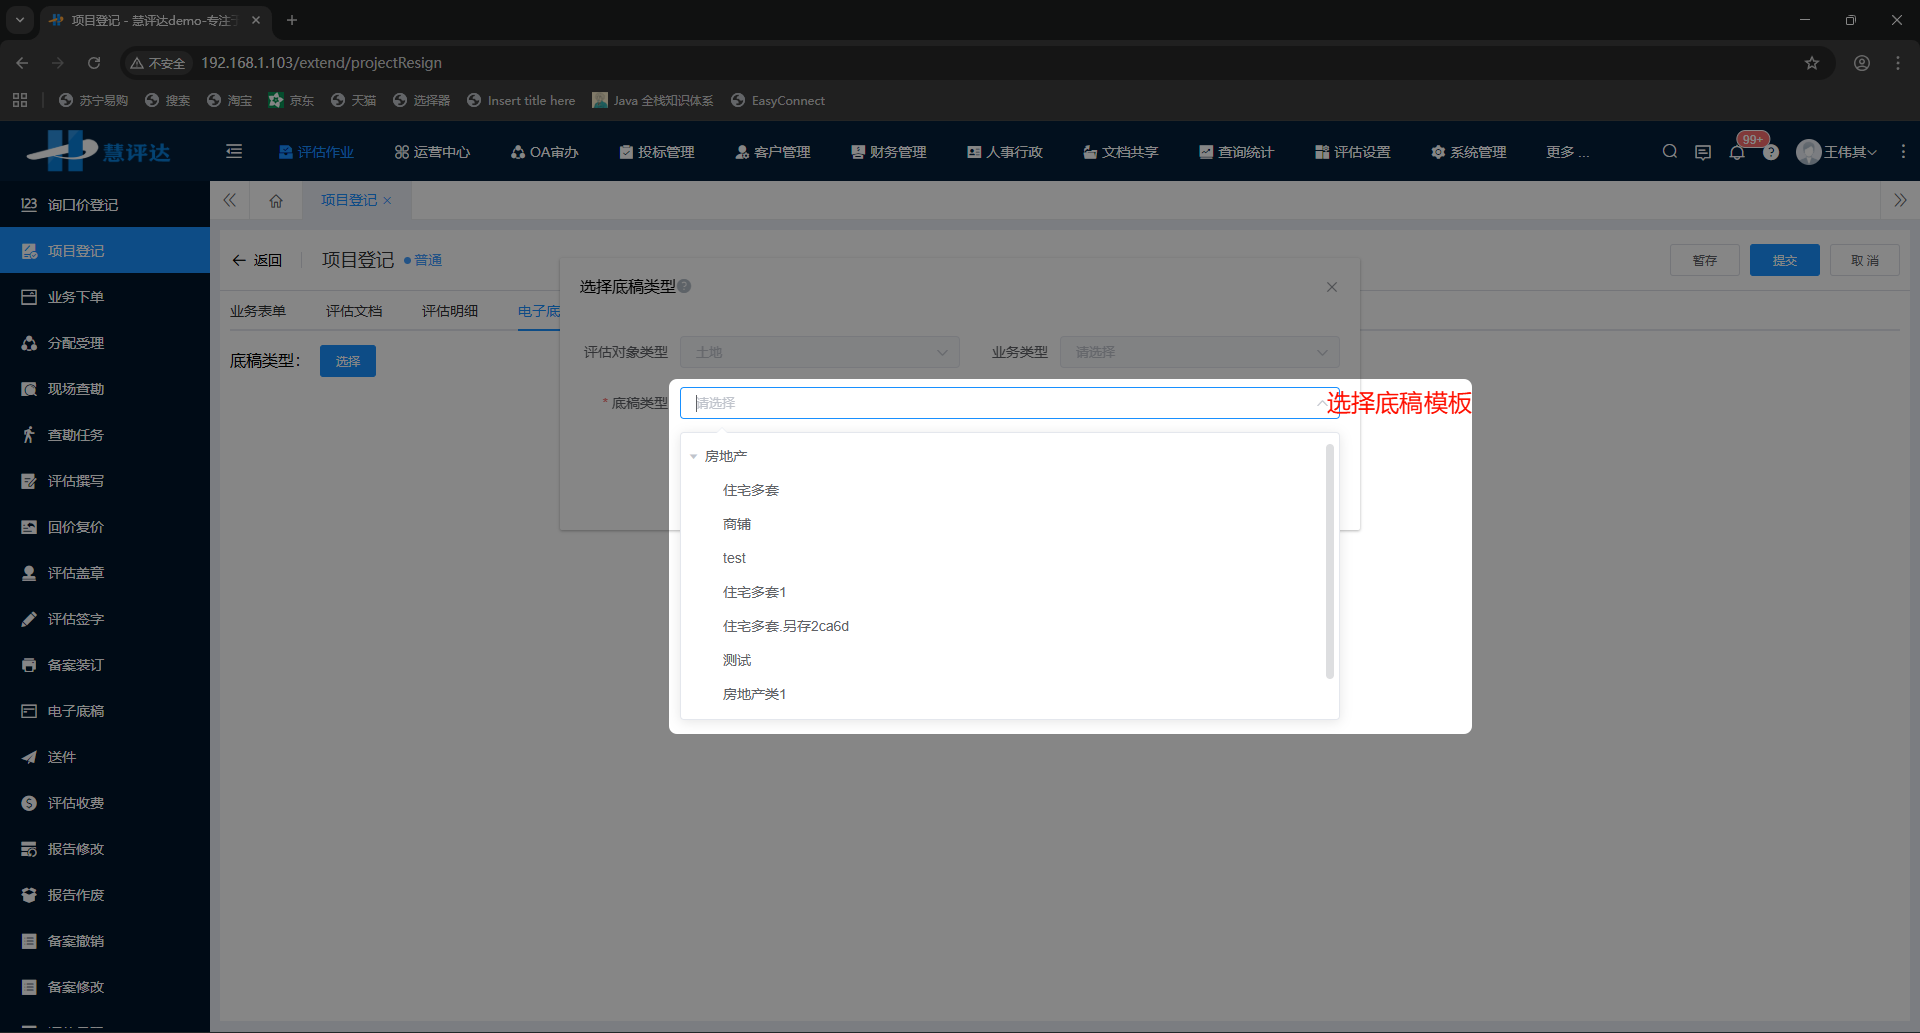Screen dimensions: 1920x1033
Task: Select 住宅多套 from the template list
Action: point(751,490)
